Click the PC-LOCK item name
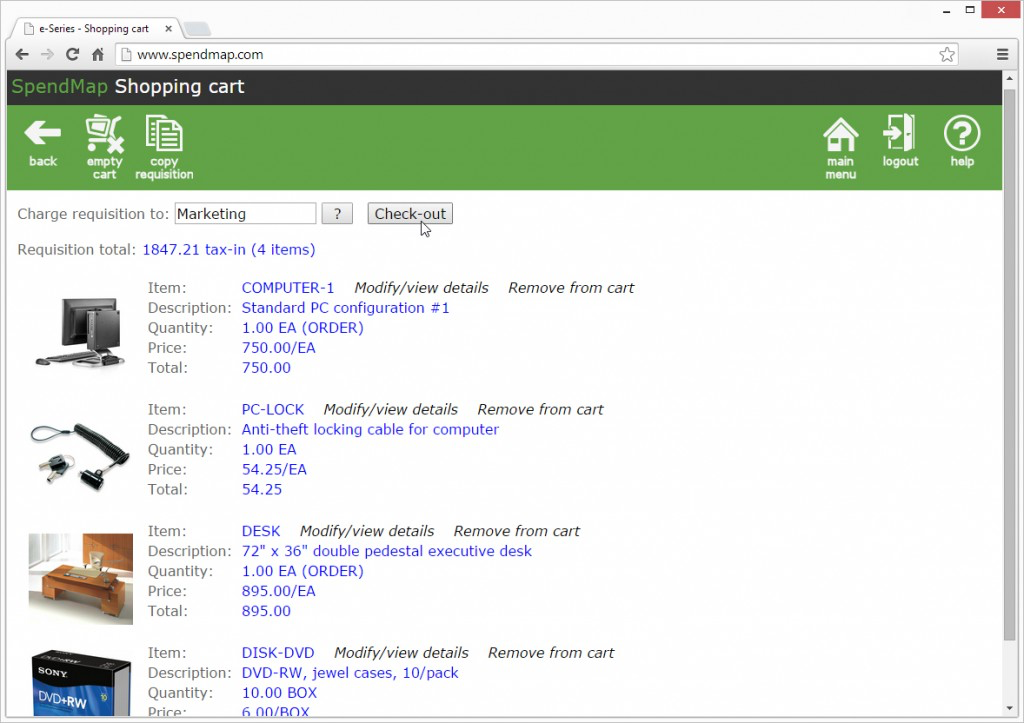Viewport: 1024px width, 723px height. click(272, 410)
